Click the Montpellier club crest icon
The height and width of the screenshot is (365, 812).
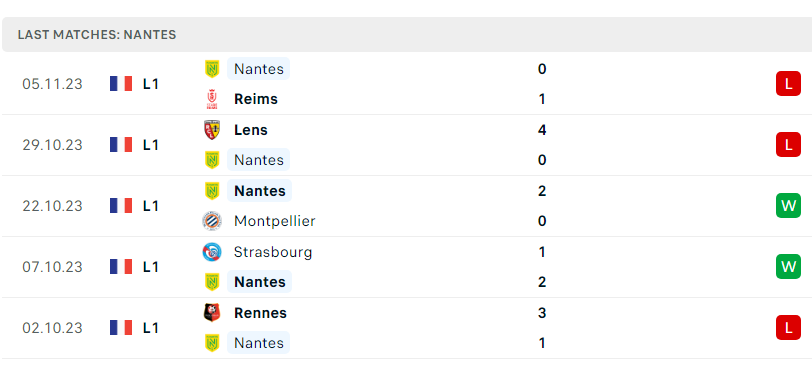(x=212, y=221)
